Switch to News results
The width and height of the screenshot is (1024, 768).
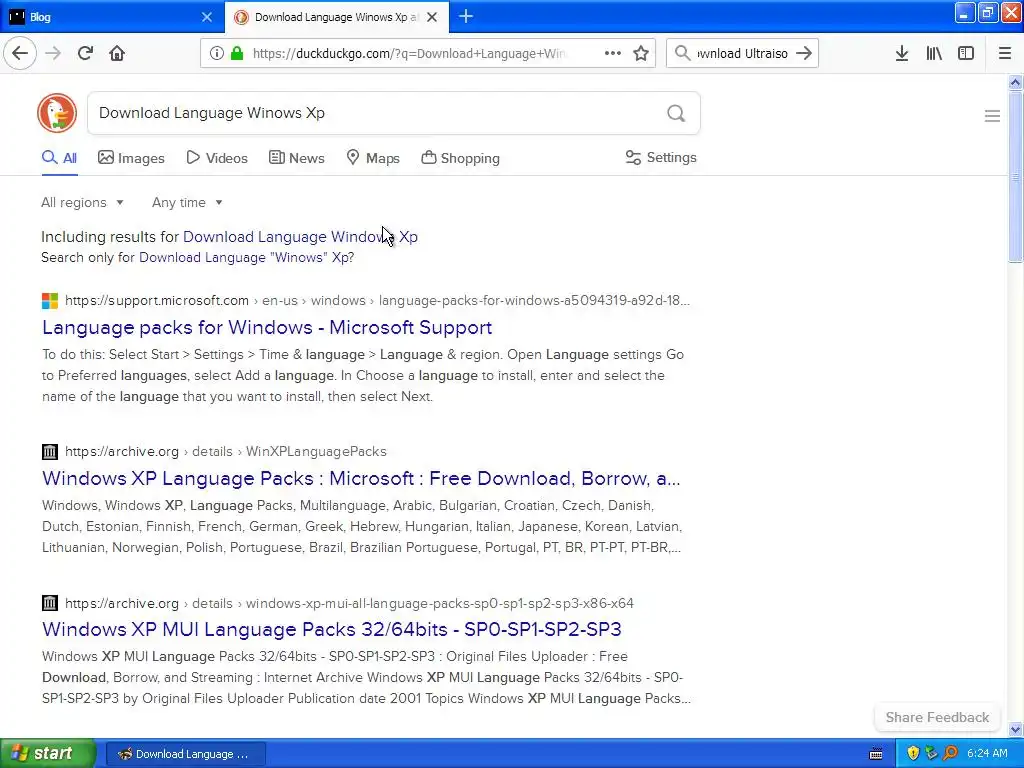(296, 158)
